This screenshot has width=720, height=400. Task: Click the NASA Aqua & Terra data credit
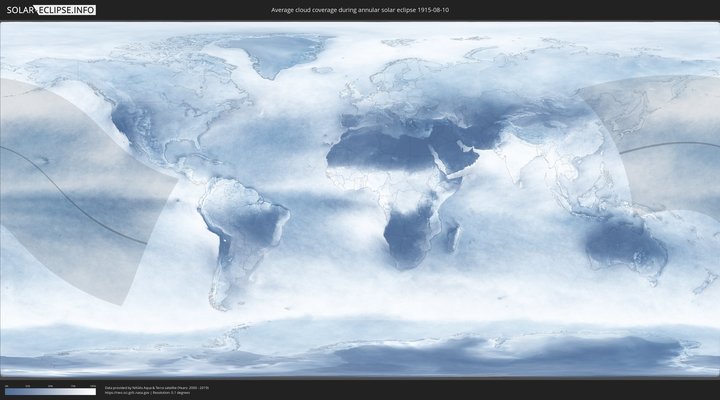156,387
